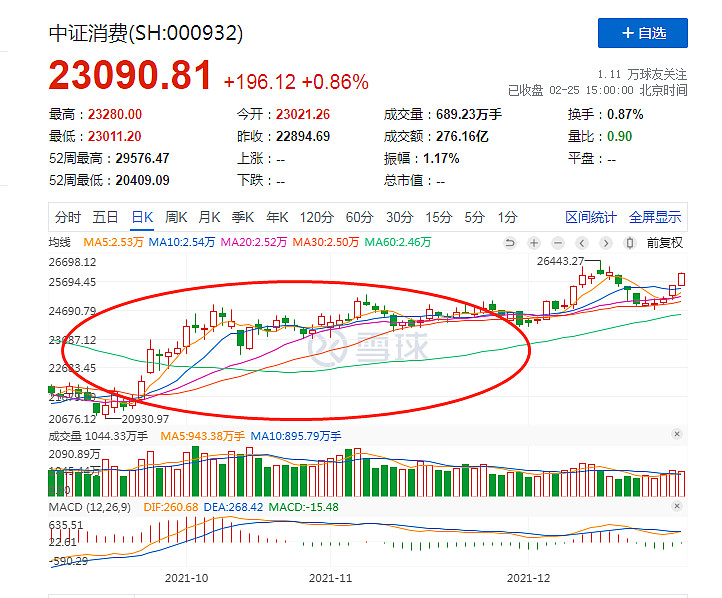Open the 周K weekly chart tab
Screen dimensions: 722x598
[176, 217]
